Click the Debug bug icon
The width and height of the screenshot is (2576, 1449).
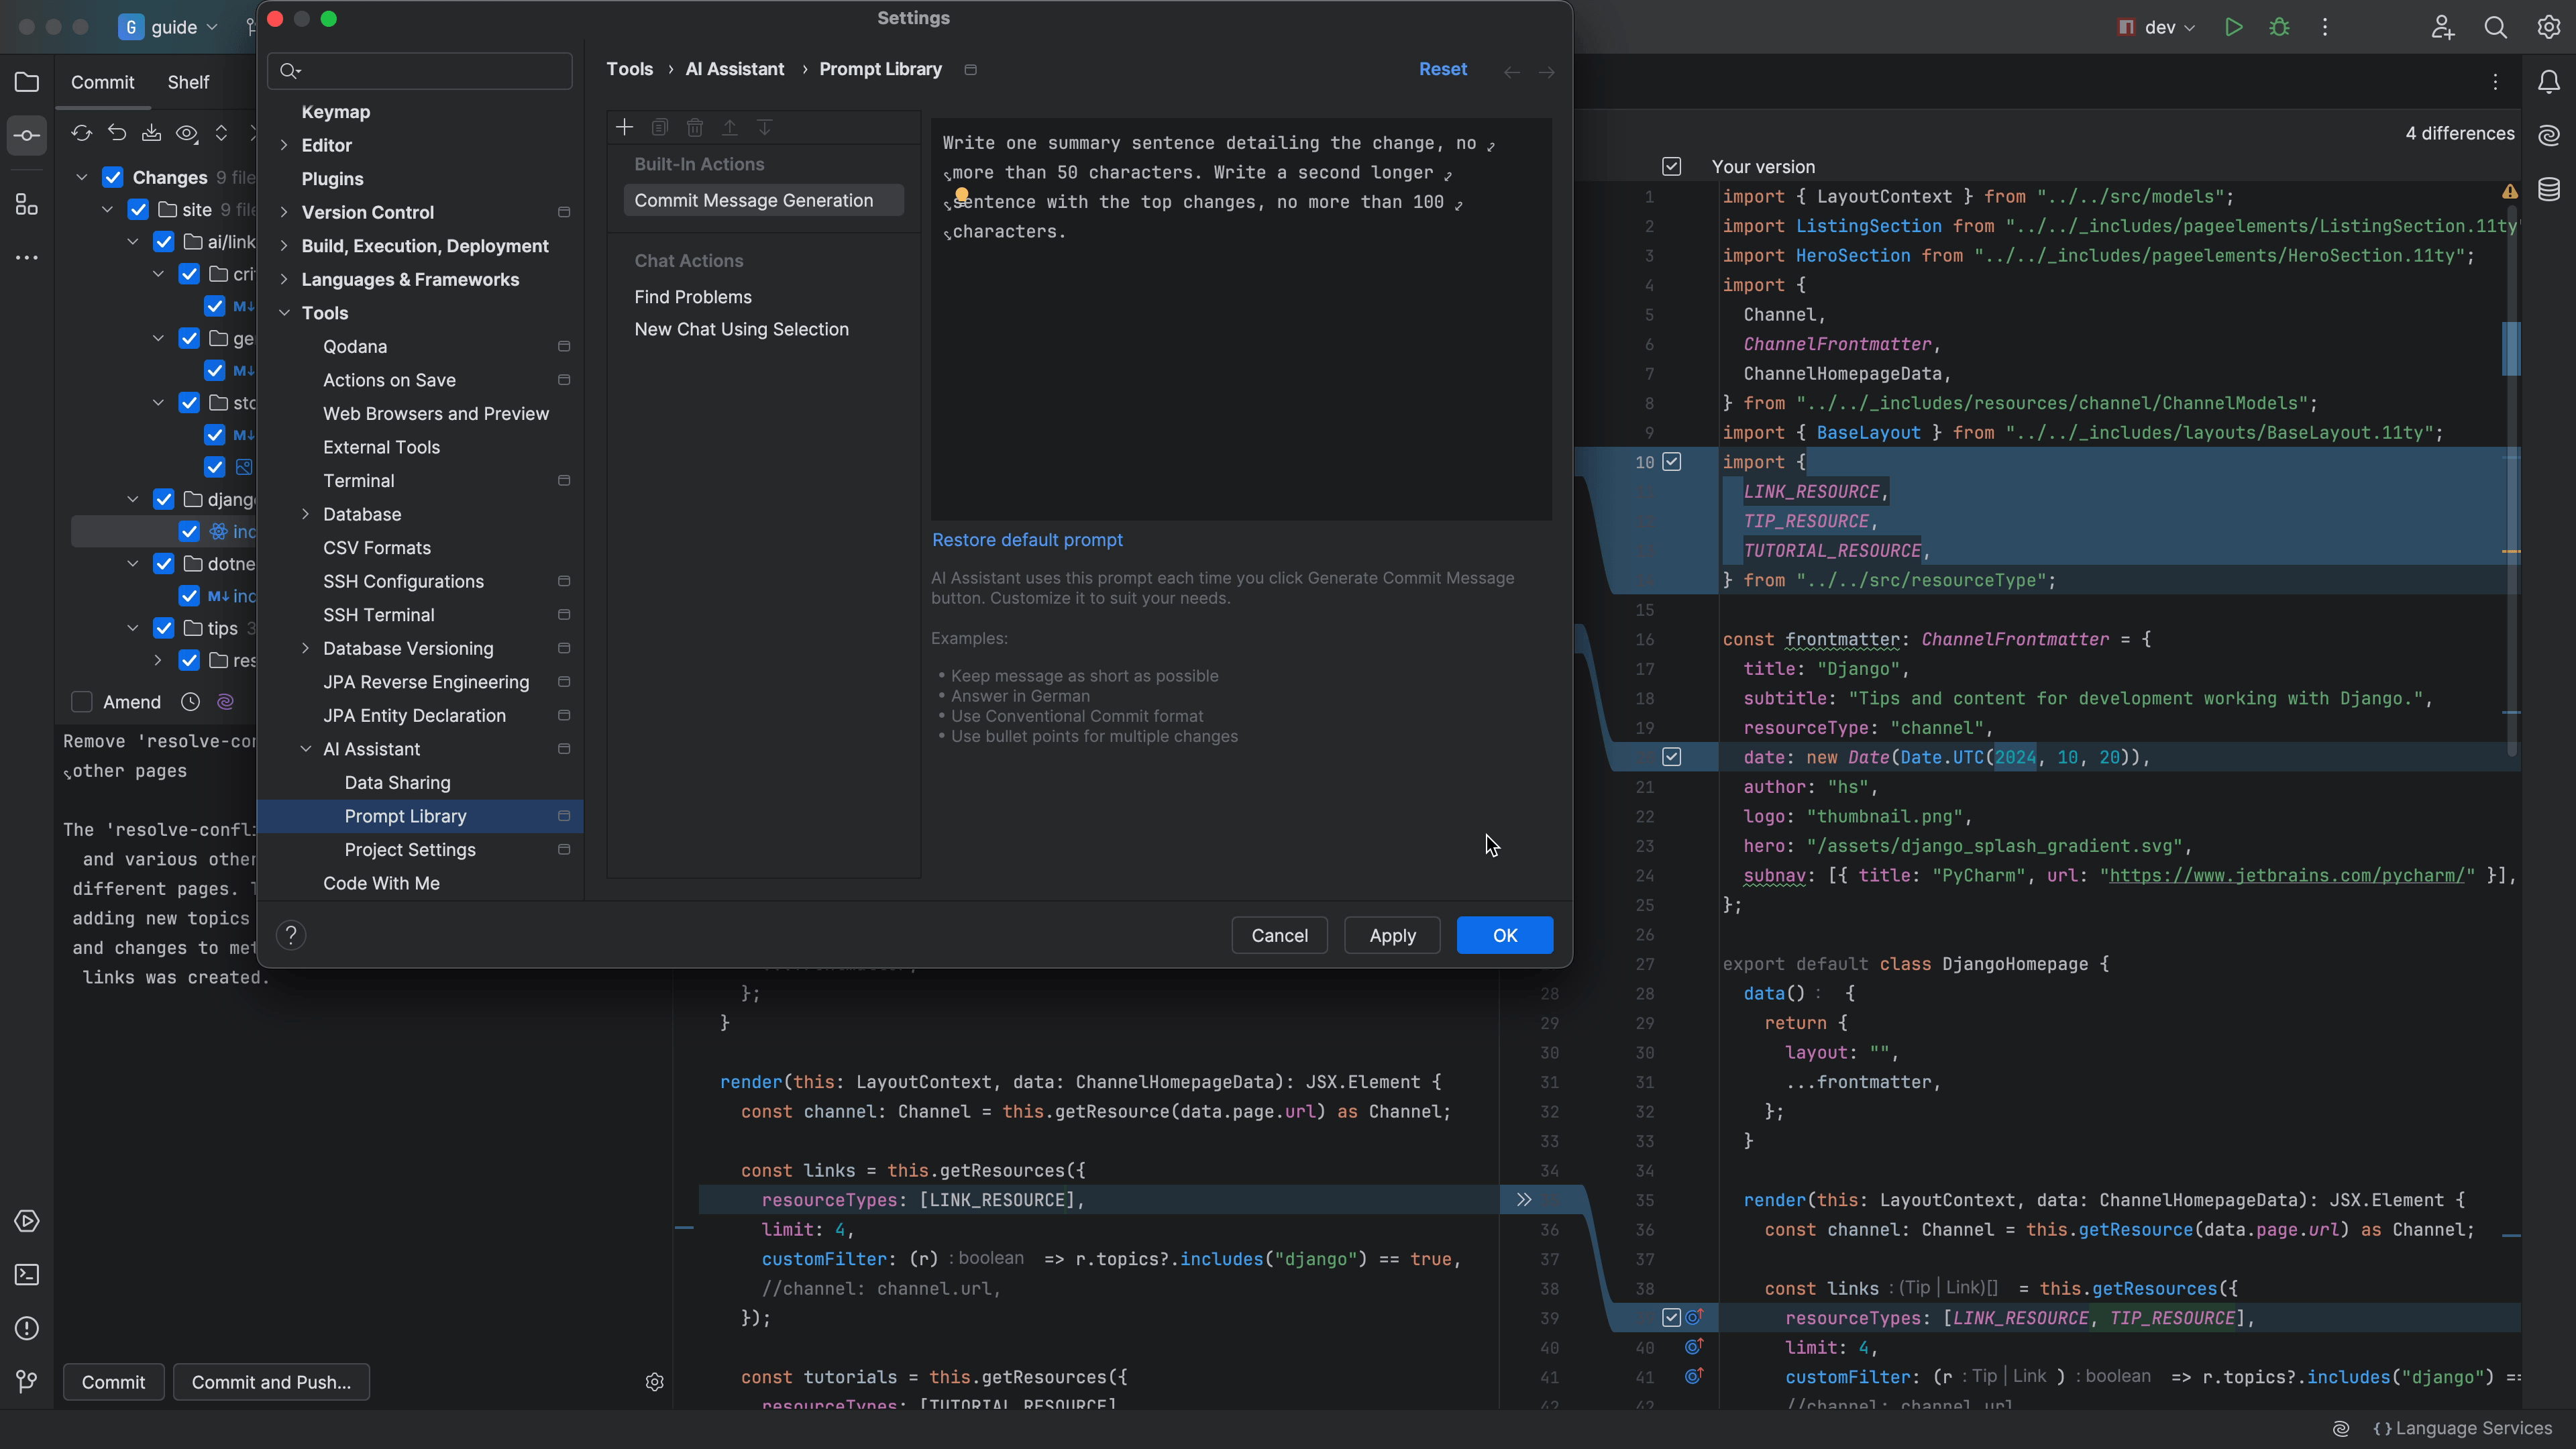pyautogui.click(x=2279, y=27)
